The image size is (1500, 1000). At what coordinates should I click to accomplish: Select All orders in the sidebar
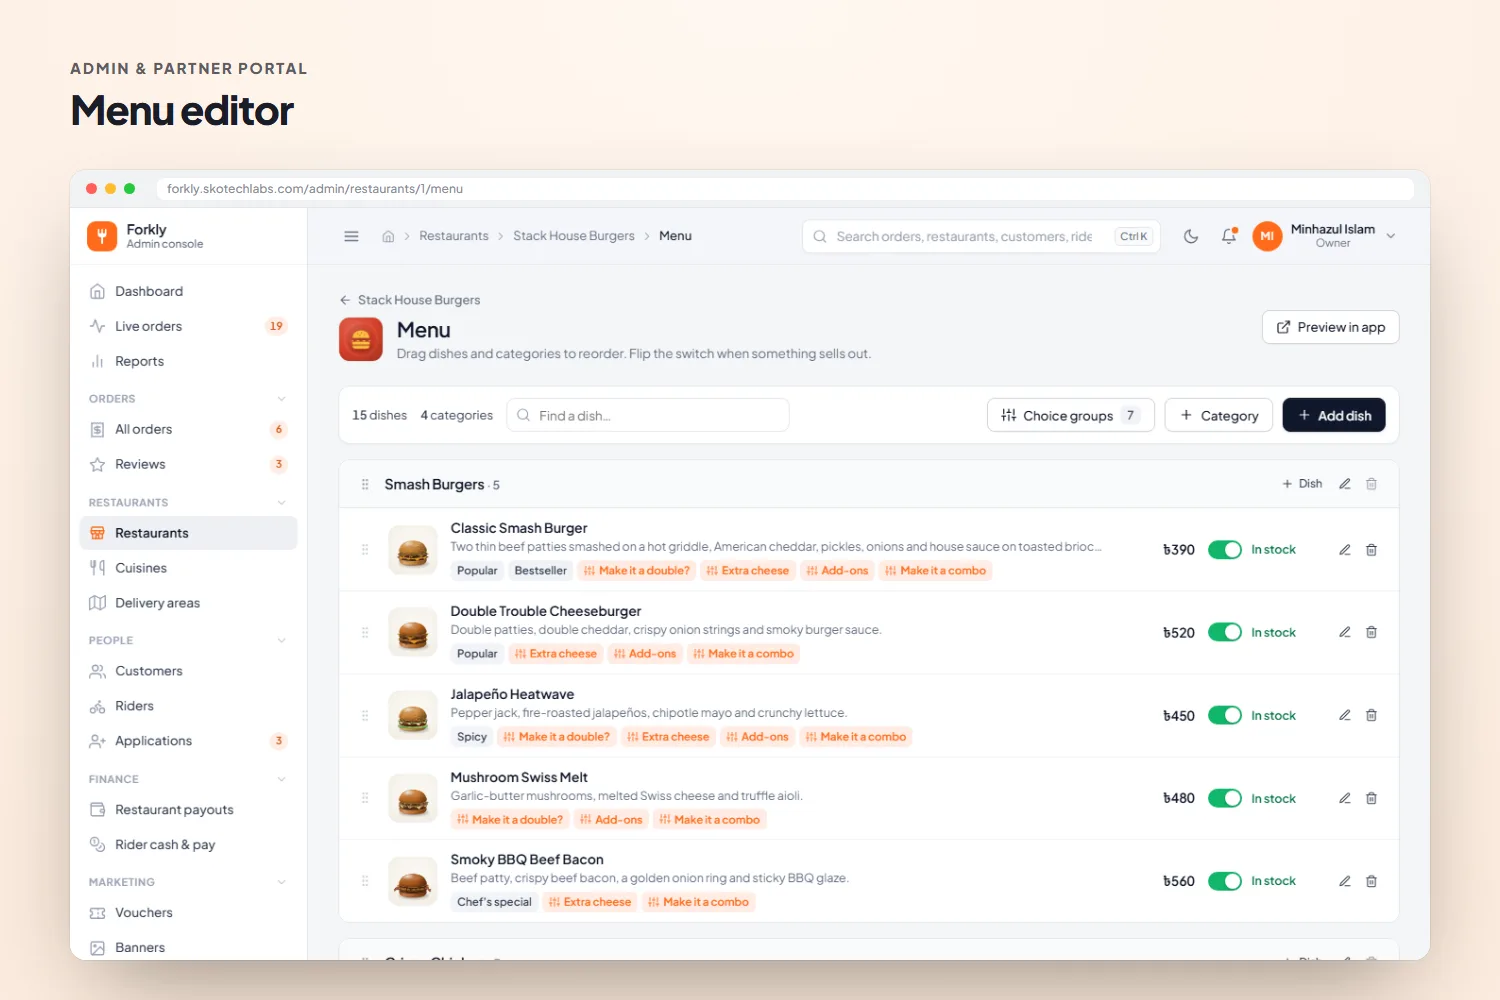coord(188,429)
